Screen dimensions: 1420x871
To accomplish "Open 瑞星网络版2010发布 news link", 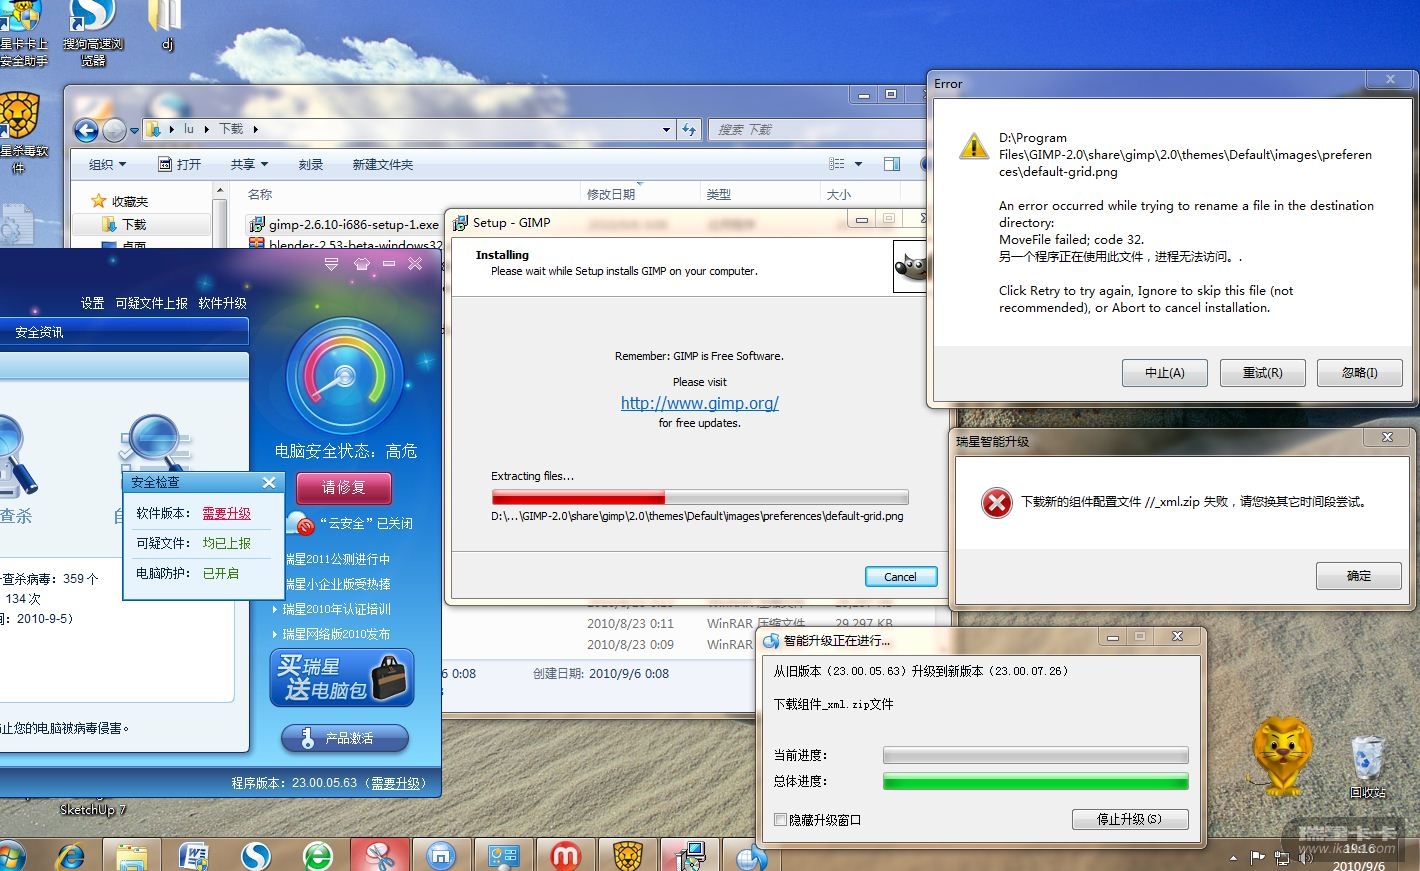I will click(x=336, y=634).
